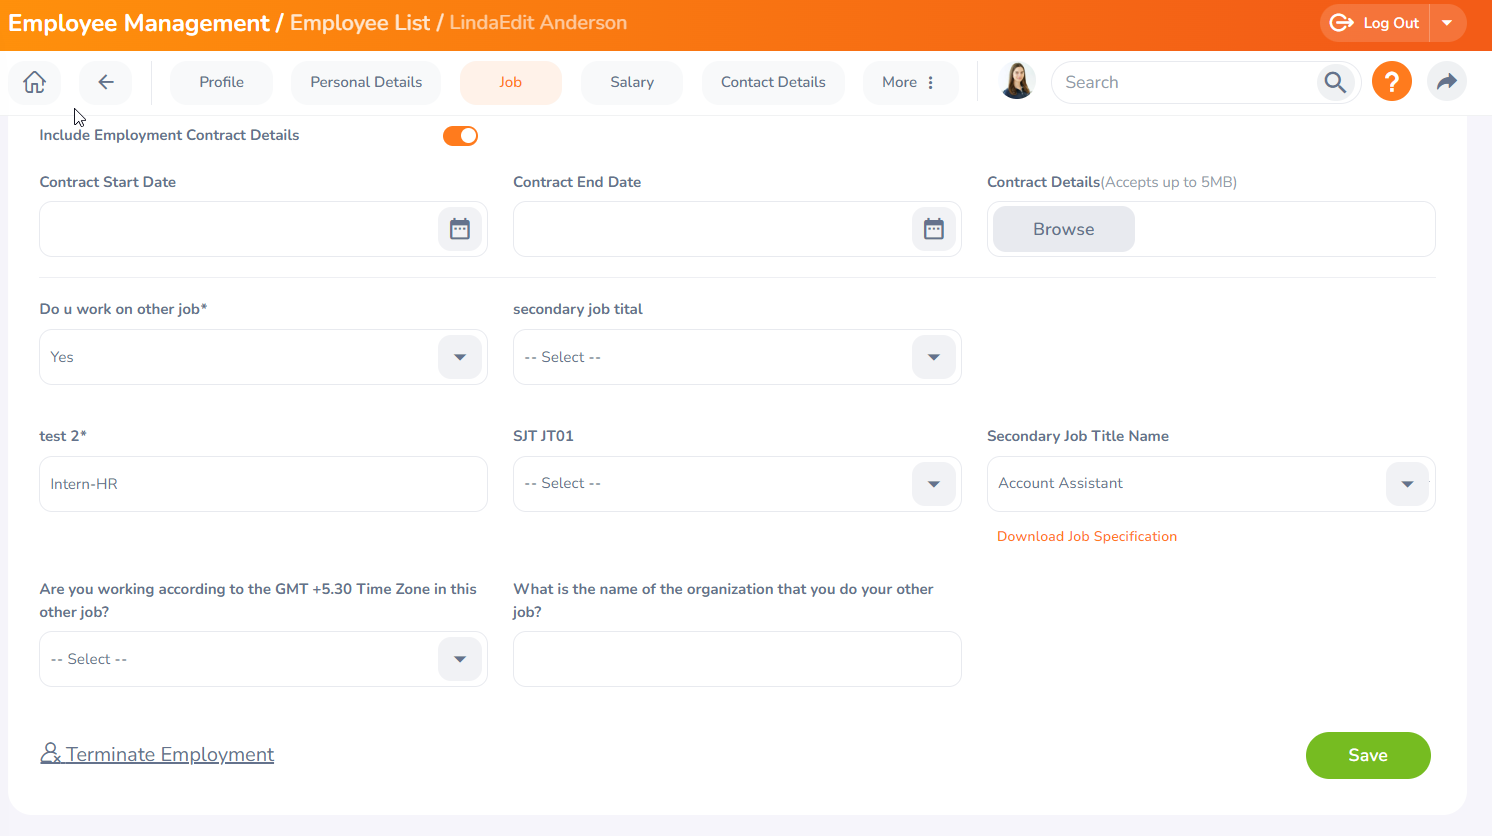
Task: Disable Include Employment Contract Details toggle
Action: [x=460, y=135]
